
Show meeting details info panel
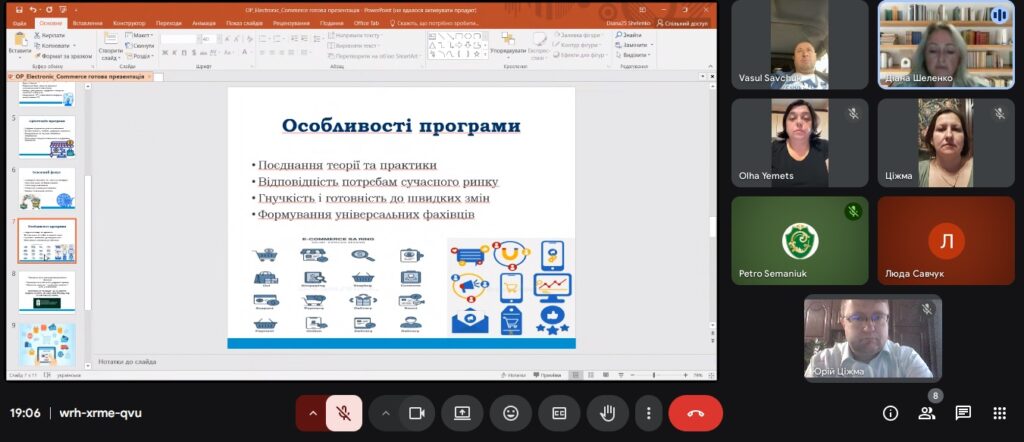click(890, 413)
